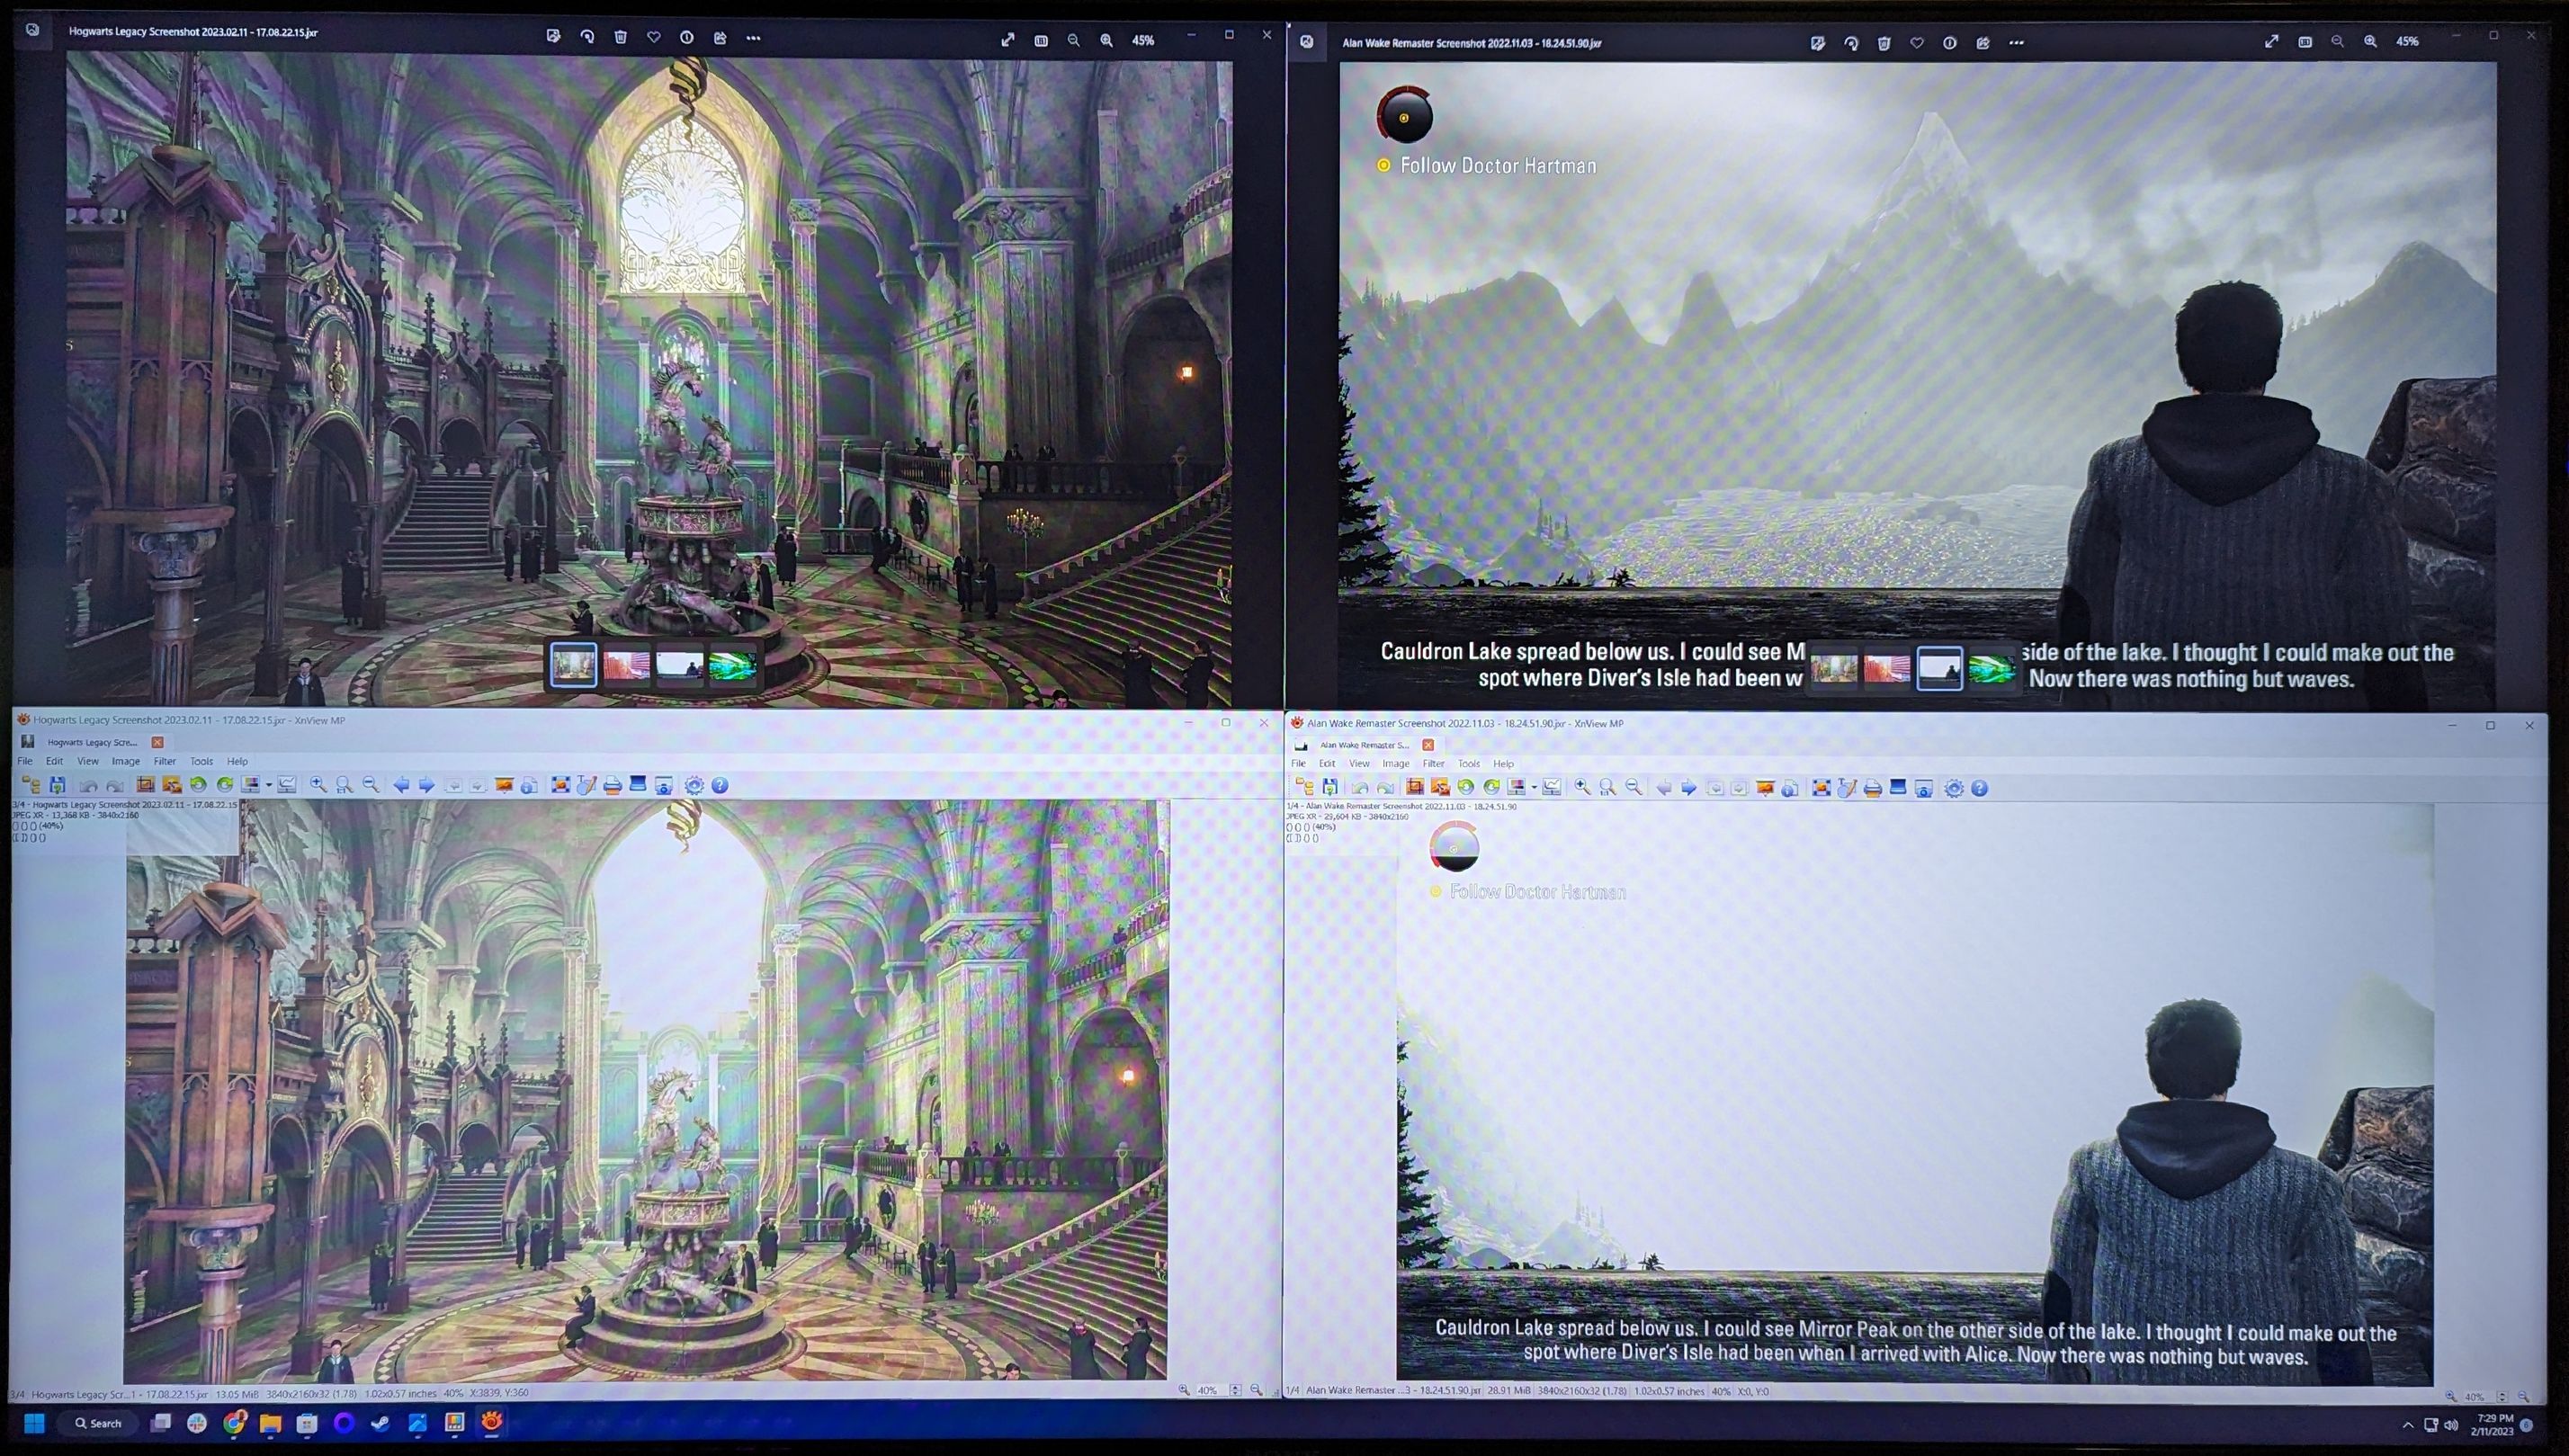Show file info for the Alan Wake photo
This screenshot has width=2569, height=1456.
click(x=1949, y=43)
